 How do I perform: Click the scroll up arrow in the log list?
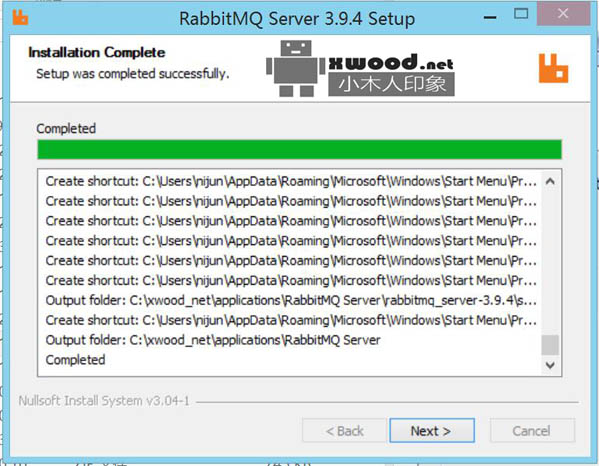coord(550,181)
